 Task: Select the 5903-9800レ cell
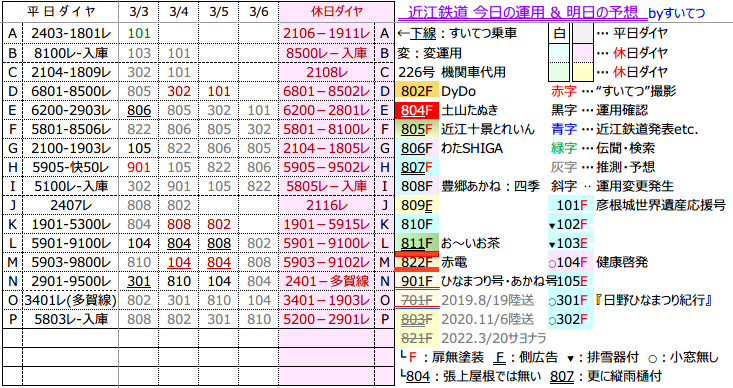(71, 262)
